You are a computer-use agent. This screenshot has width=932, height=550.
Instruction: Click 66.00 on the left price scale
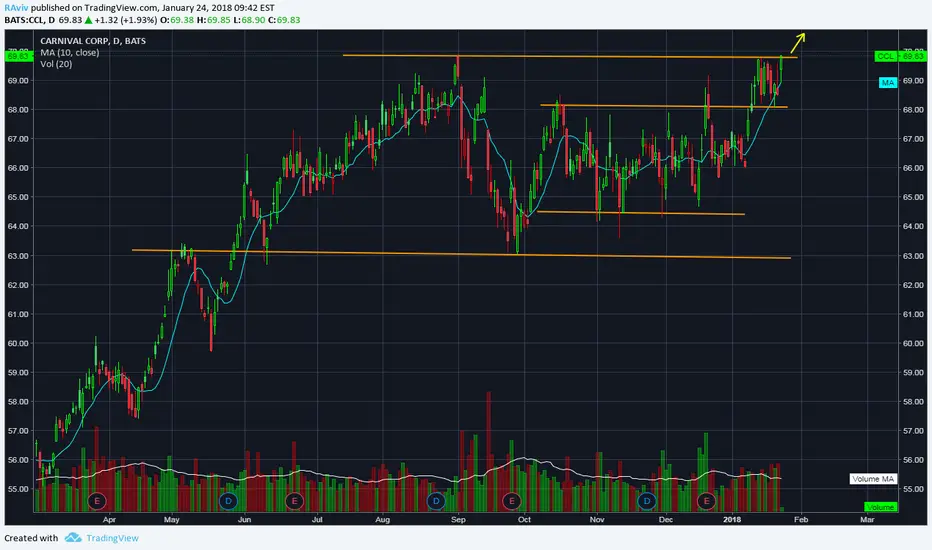pos(18,168)
